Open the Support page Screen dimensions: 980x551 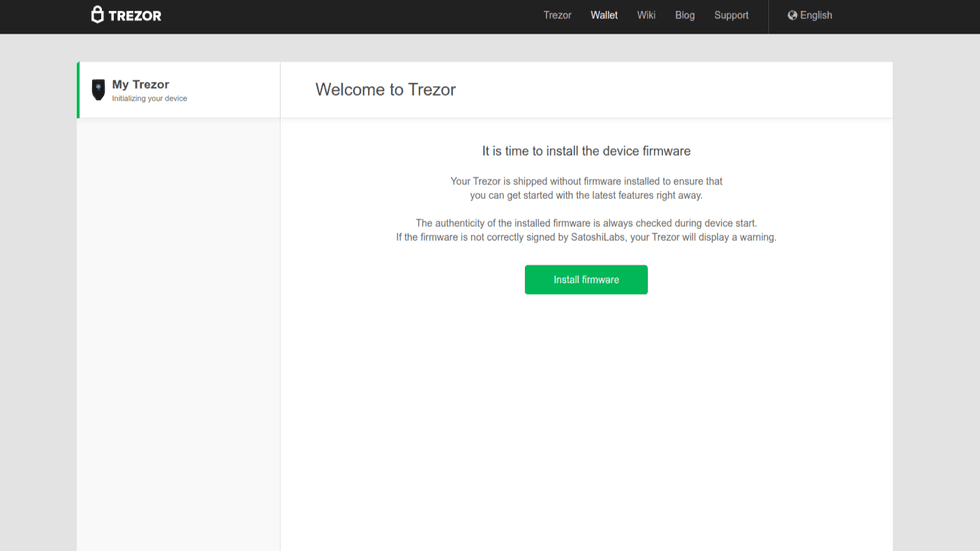point(731,16)
